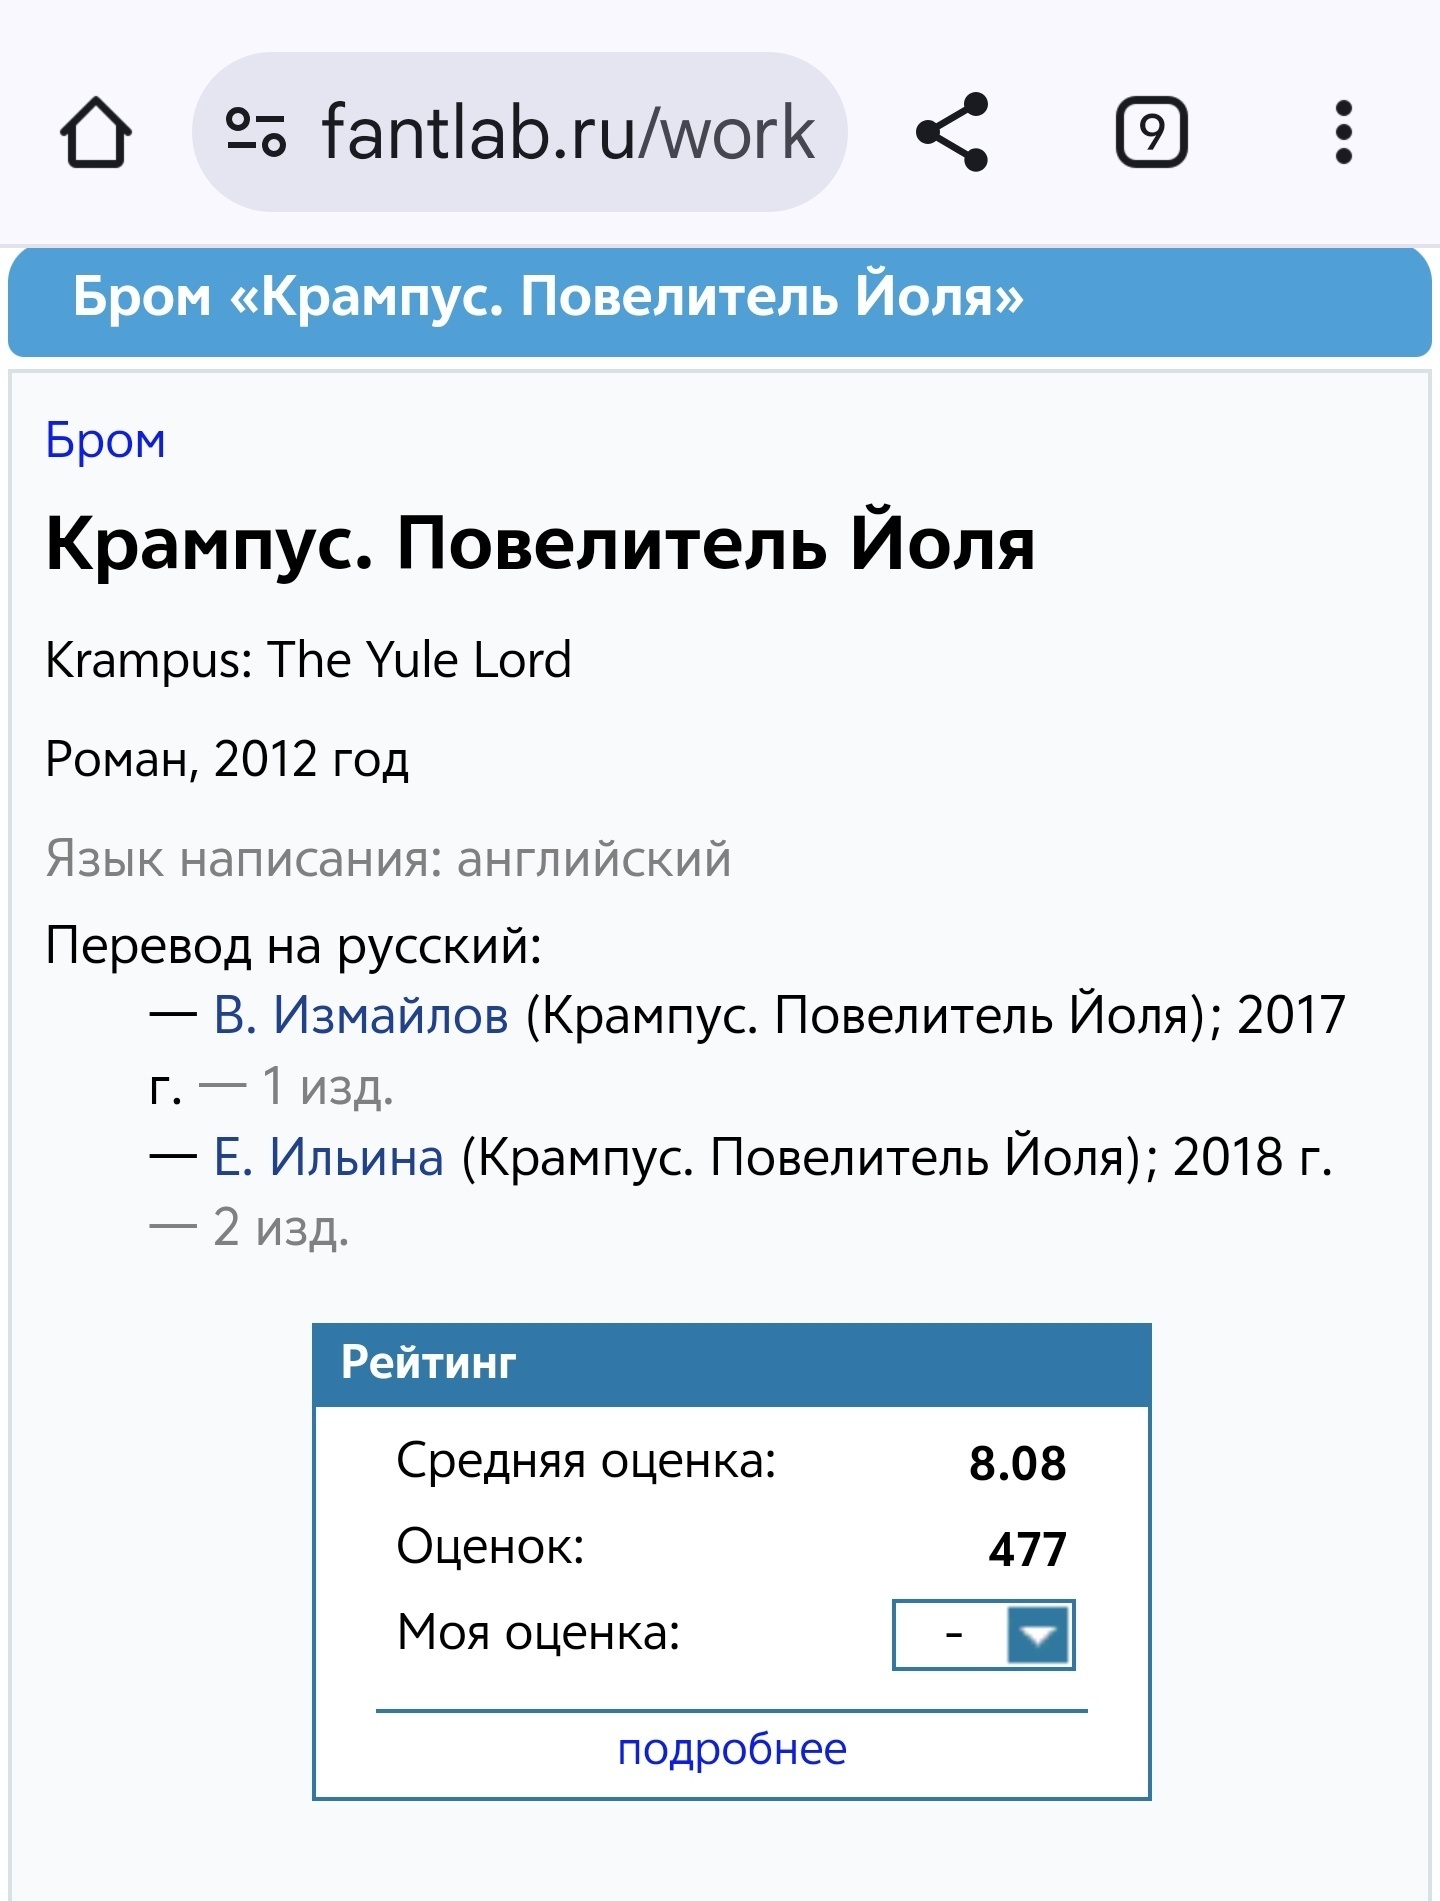Open translator Е. Ильина link
Viewport: 1440px width, 1901px height.
click(329, 1157)
